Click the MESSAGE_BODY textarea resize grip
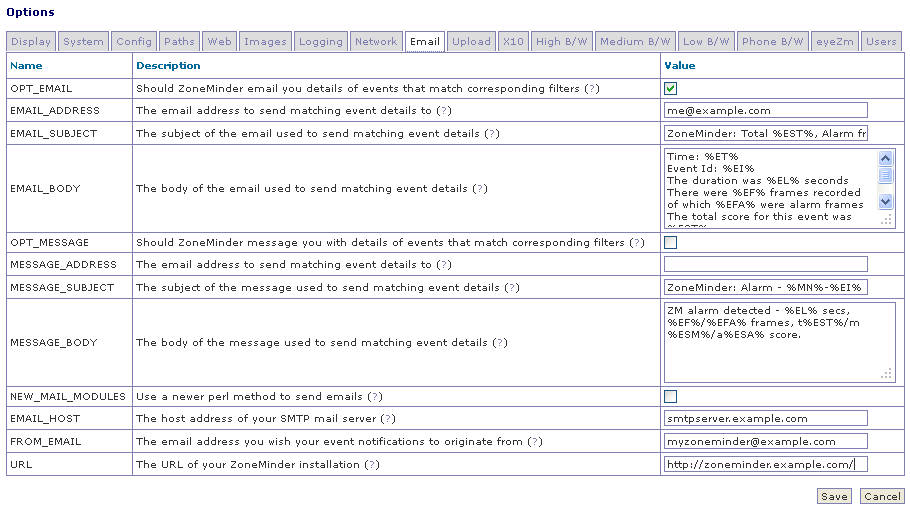Image resolution: width=910 pixels, height=510 pixels. 886,374
